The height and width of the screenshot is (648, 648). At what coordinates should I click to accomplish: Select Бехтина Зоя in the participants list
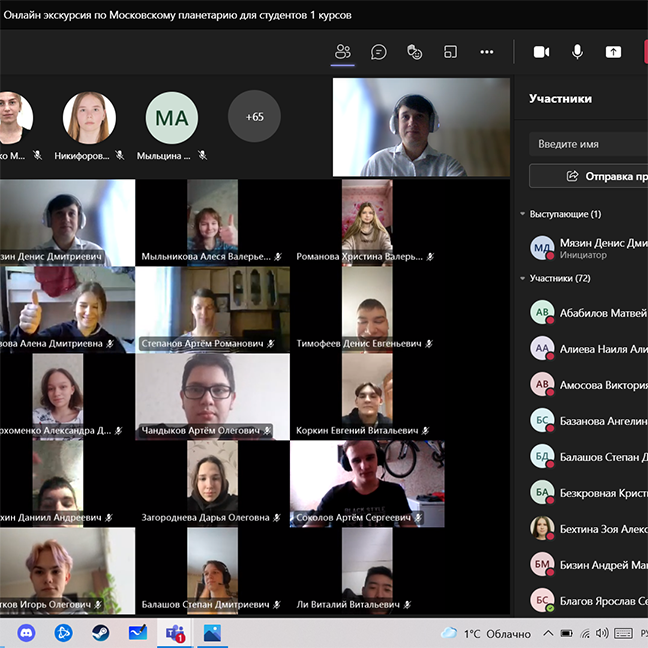tap(602, 529)
